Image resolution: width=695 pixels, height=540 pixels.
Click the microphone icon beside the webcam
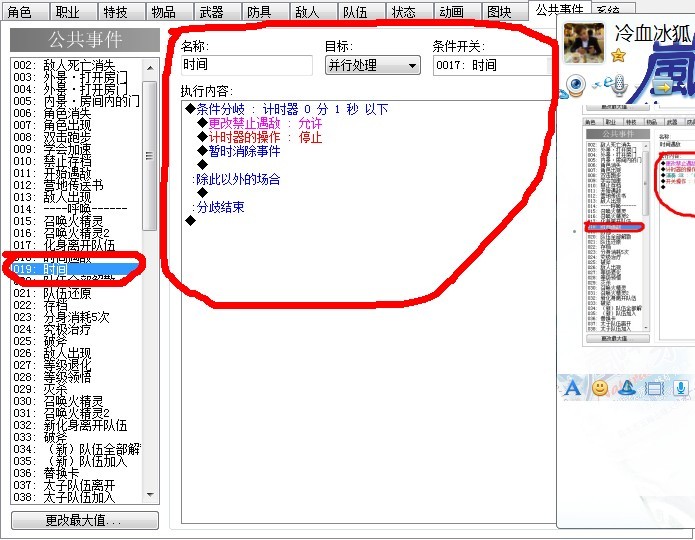pyautogui.click(x=619, y=86)
